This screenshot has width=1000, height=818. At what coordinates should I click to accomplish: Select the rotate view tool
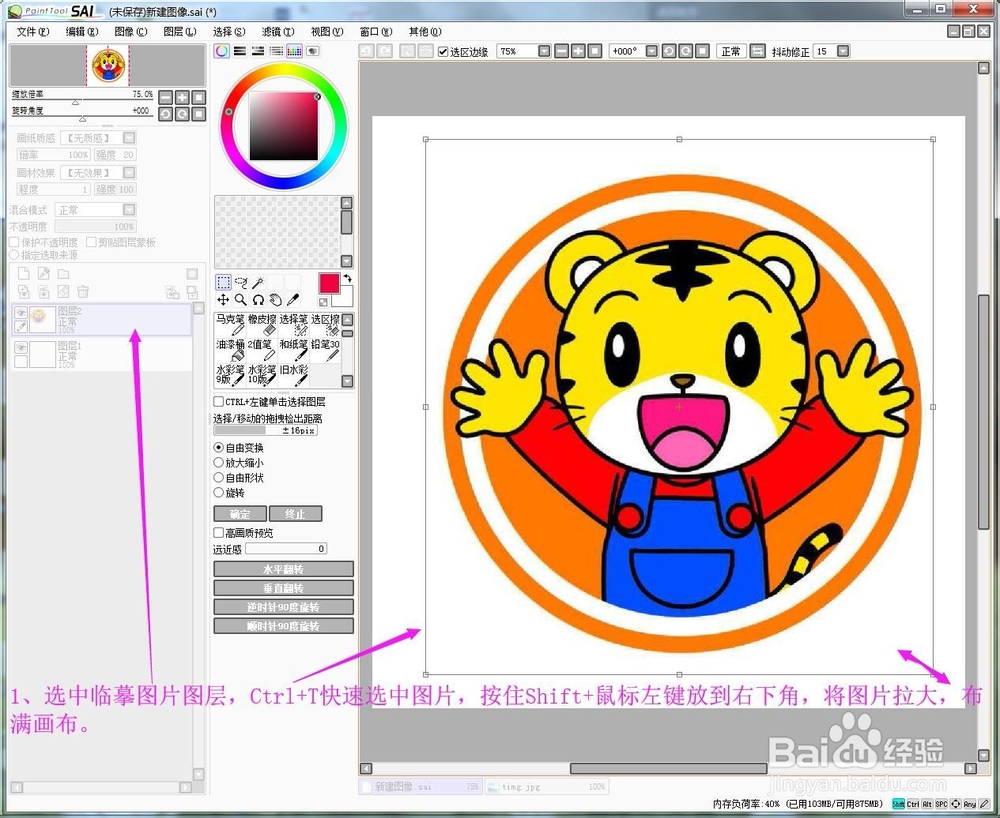click(x=258, y=300)
